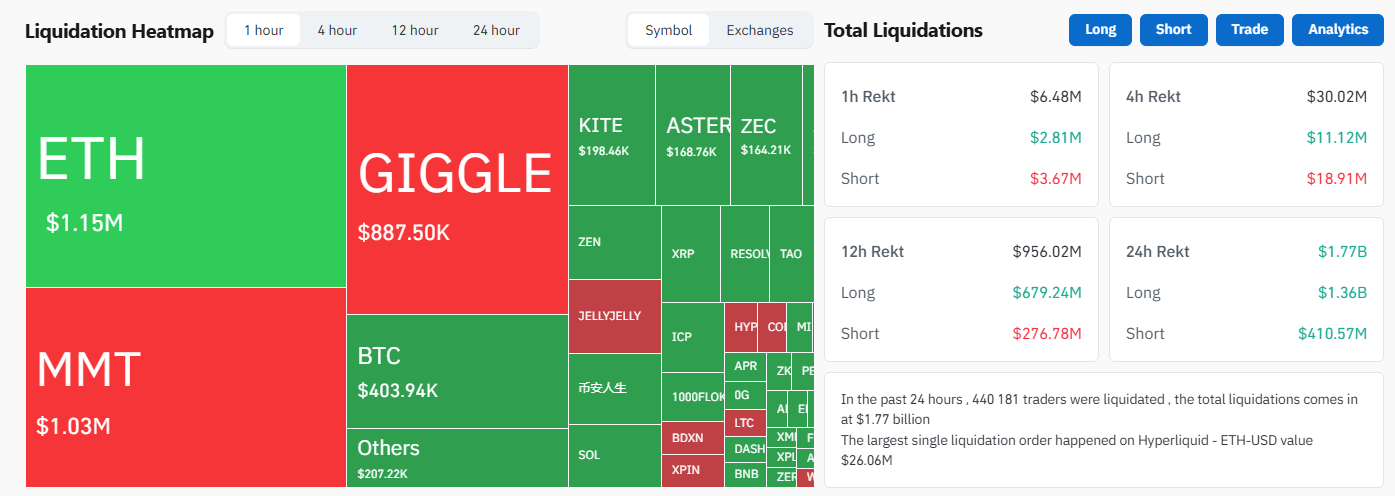Choose the 24 hour timeframe

coord(496,30)
